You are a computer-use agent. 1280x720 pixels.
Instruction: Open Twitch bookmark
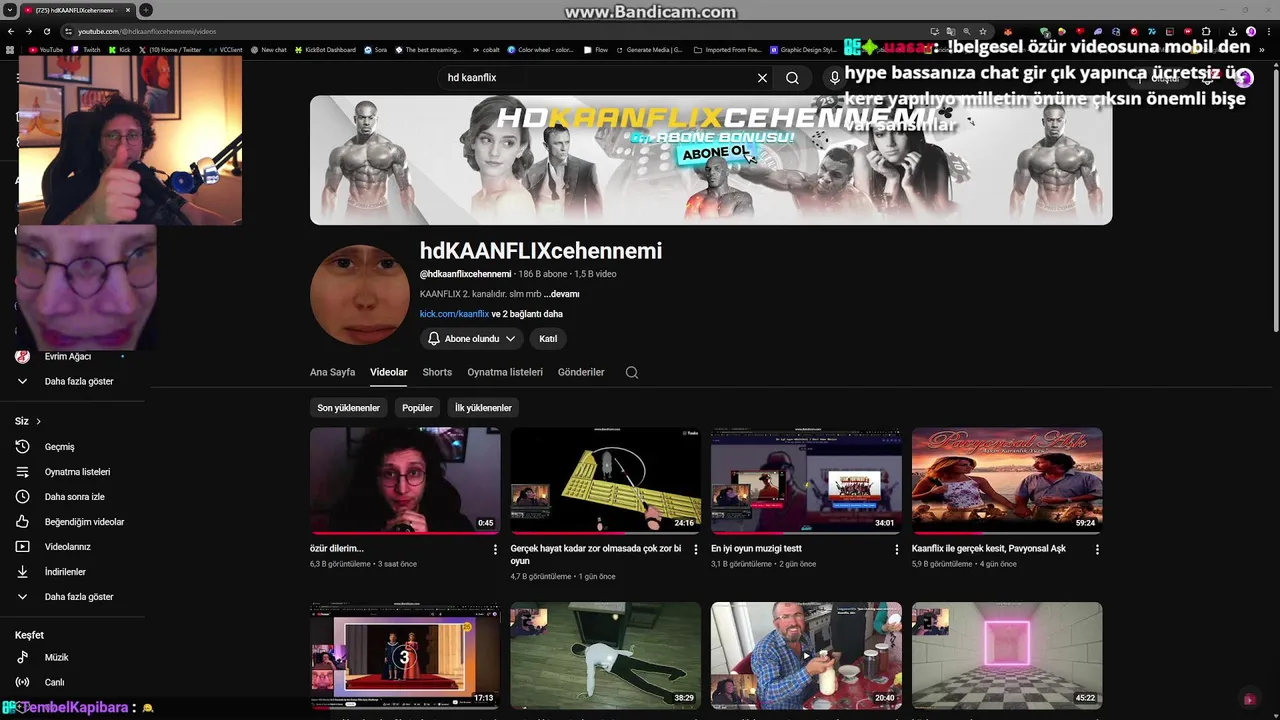[x=87, y=49]
